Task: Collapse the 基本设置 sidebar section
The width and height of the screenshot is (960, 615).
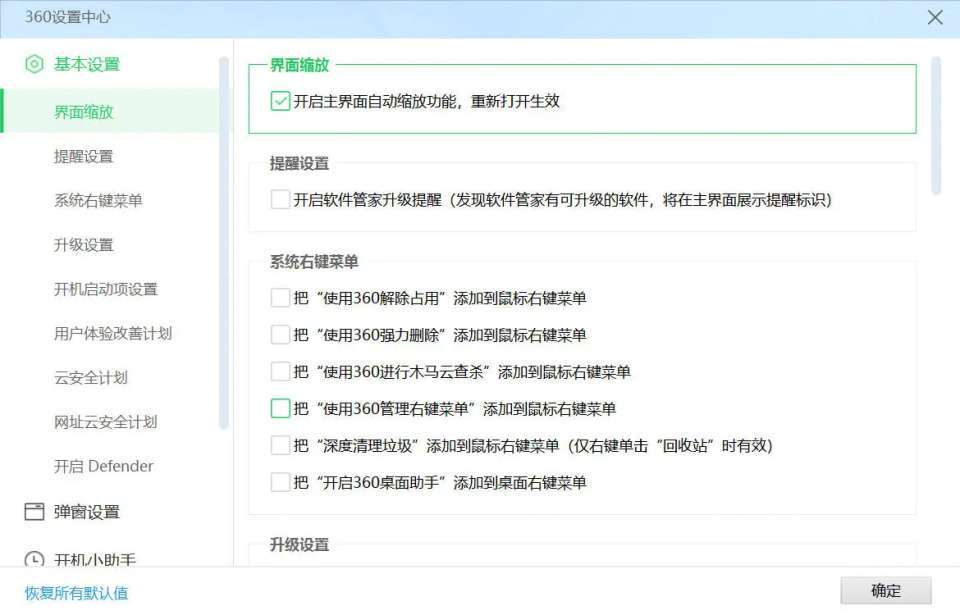Action: point(86,64)
